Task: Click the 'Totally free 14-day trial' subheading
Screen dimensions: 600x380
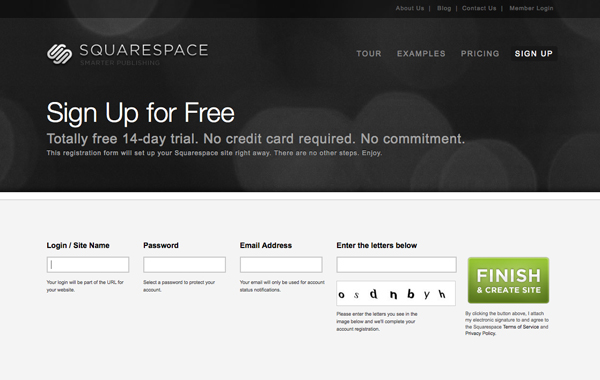Action: click(256, 139)
